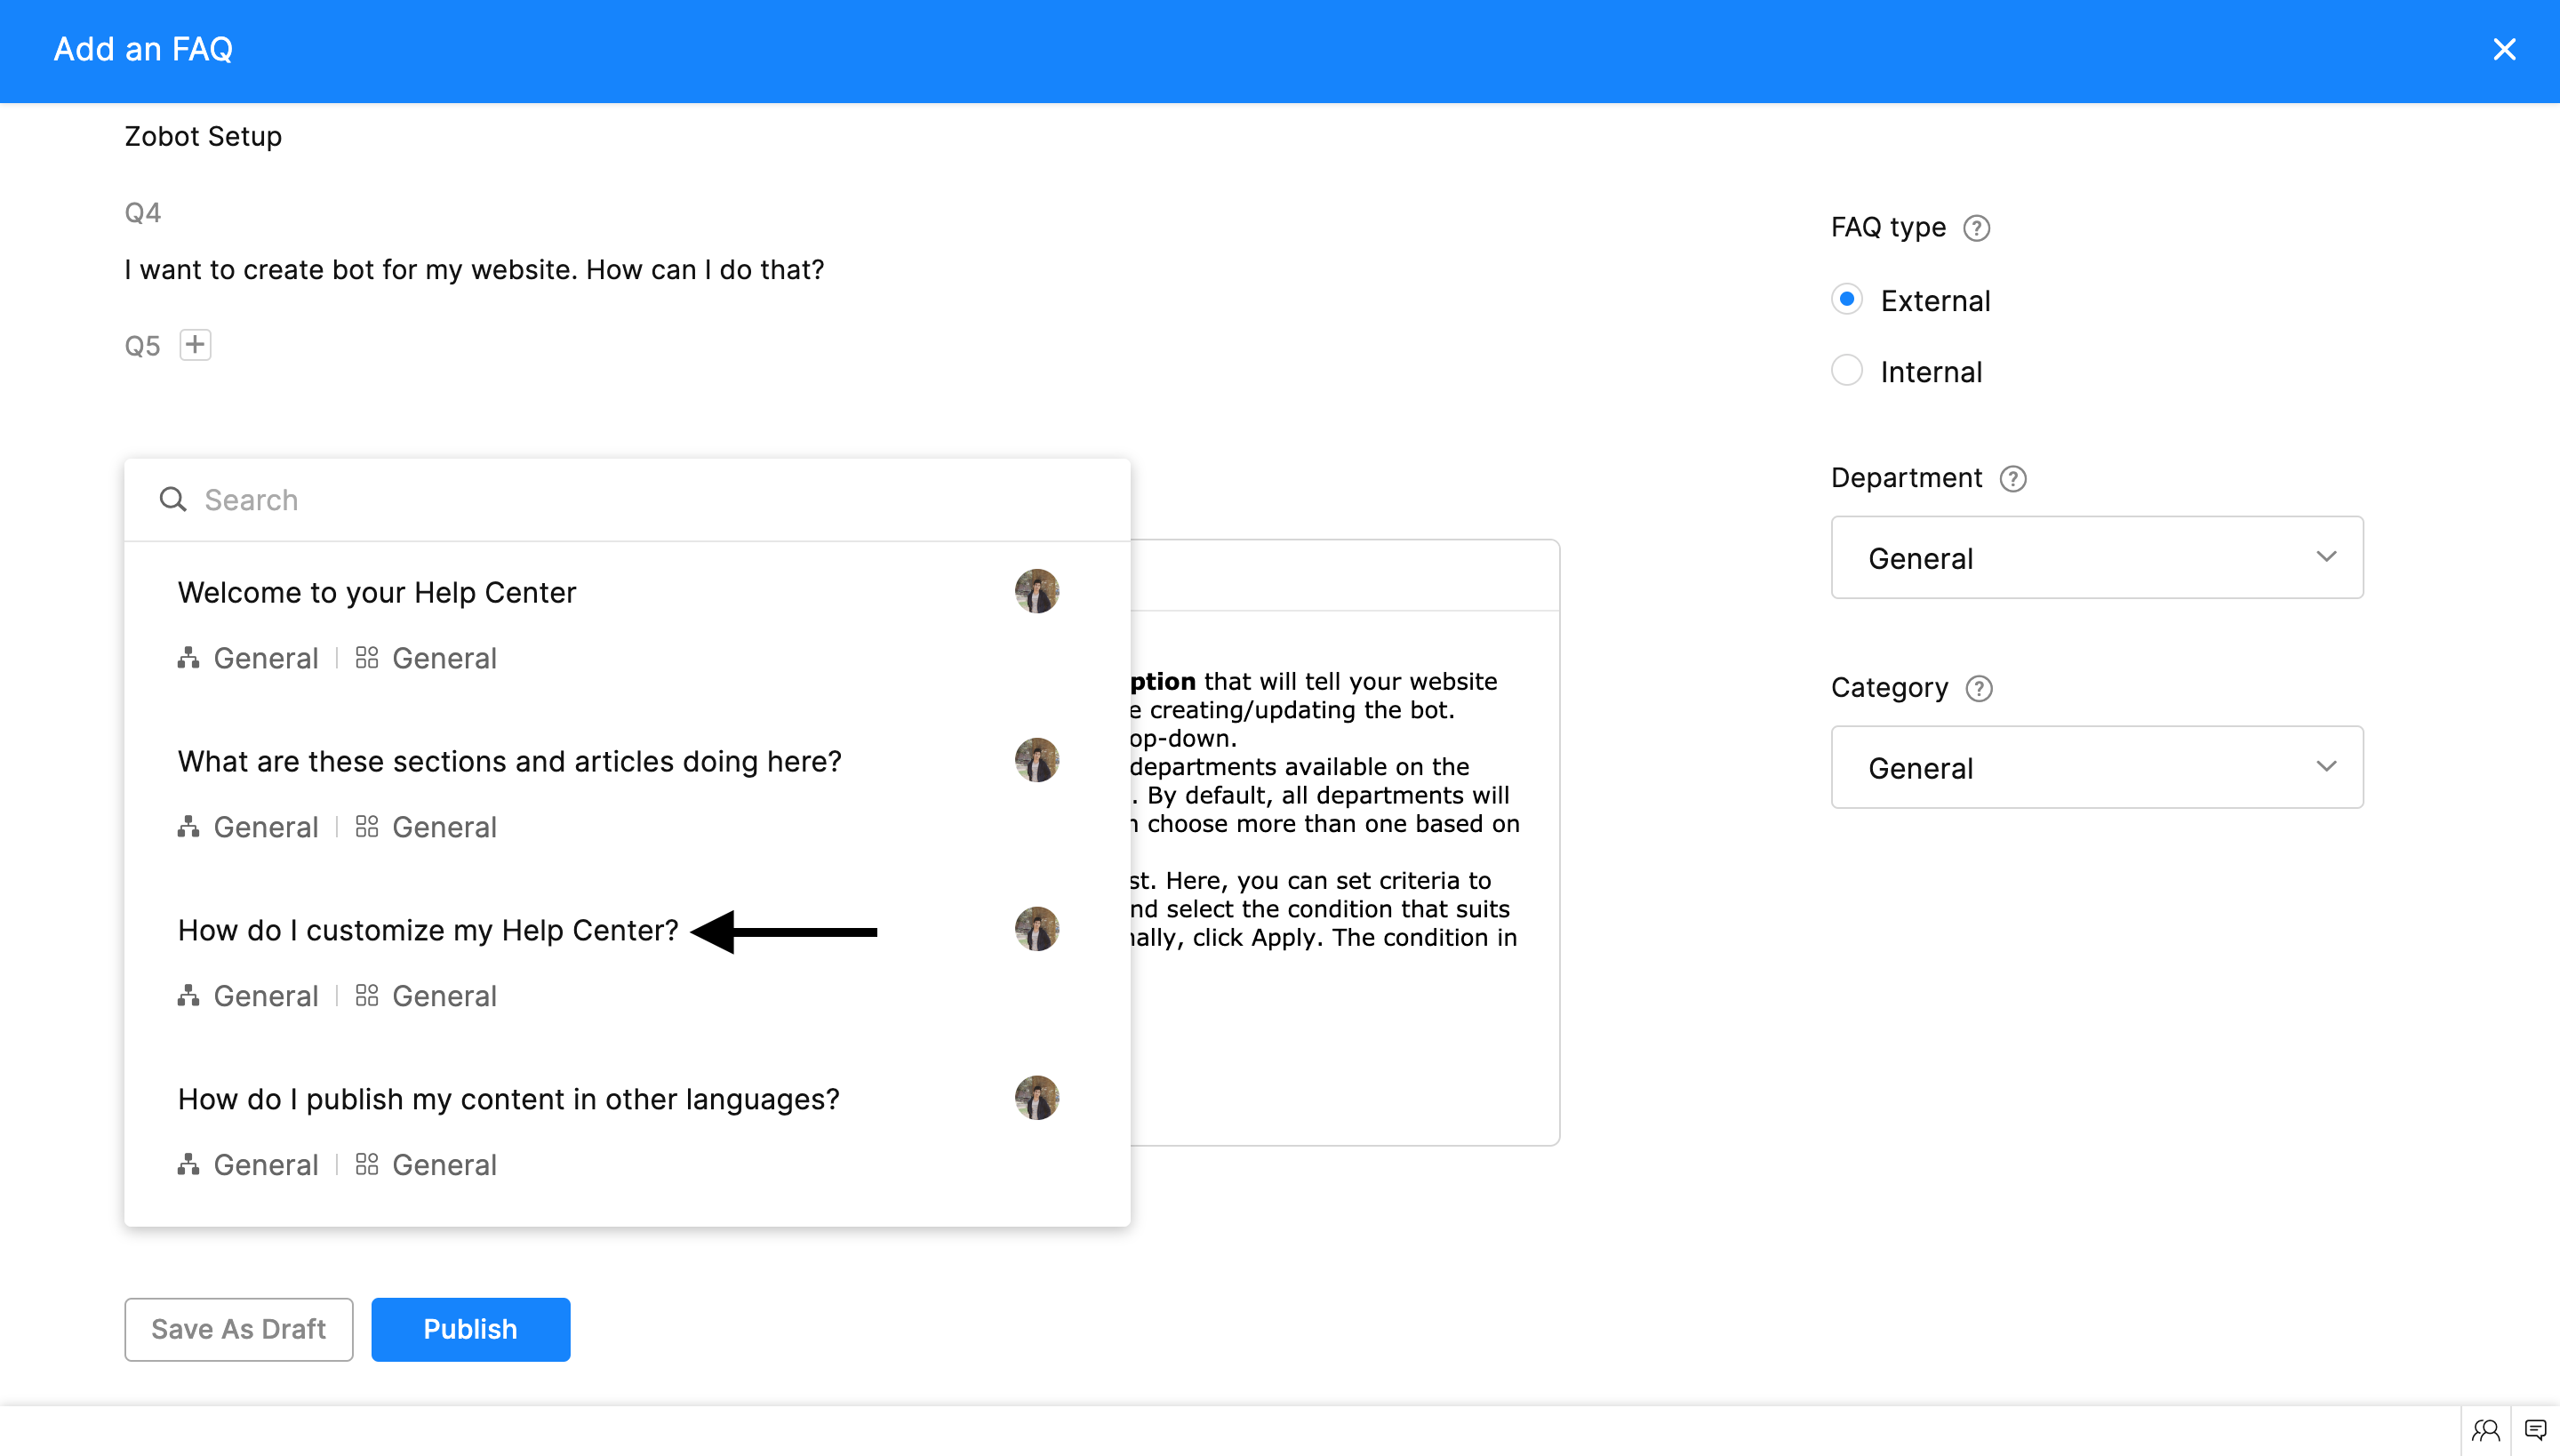Screen dimensions: 2560x1456
Task: Click the plus icon next to Q5
Action: coord(195,345)
